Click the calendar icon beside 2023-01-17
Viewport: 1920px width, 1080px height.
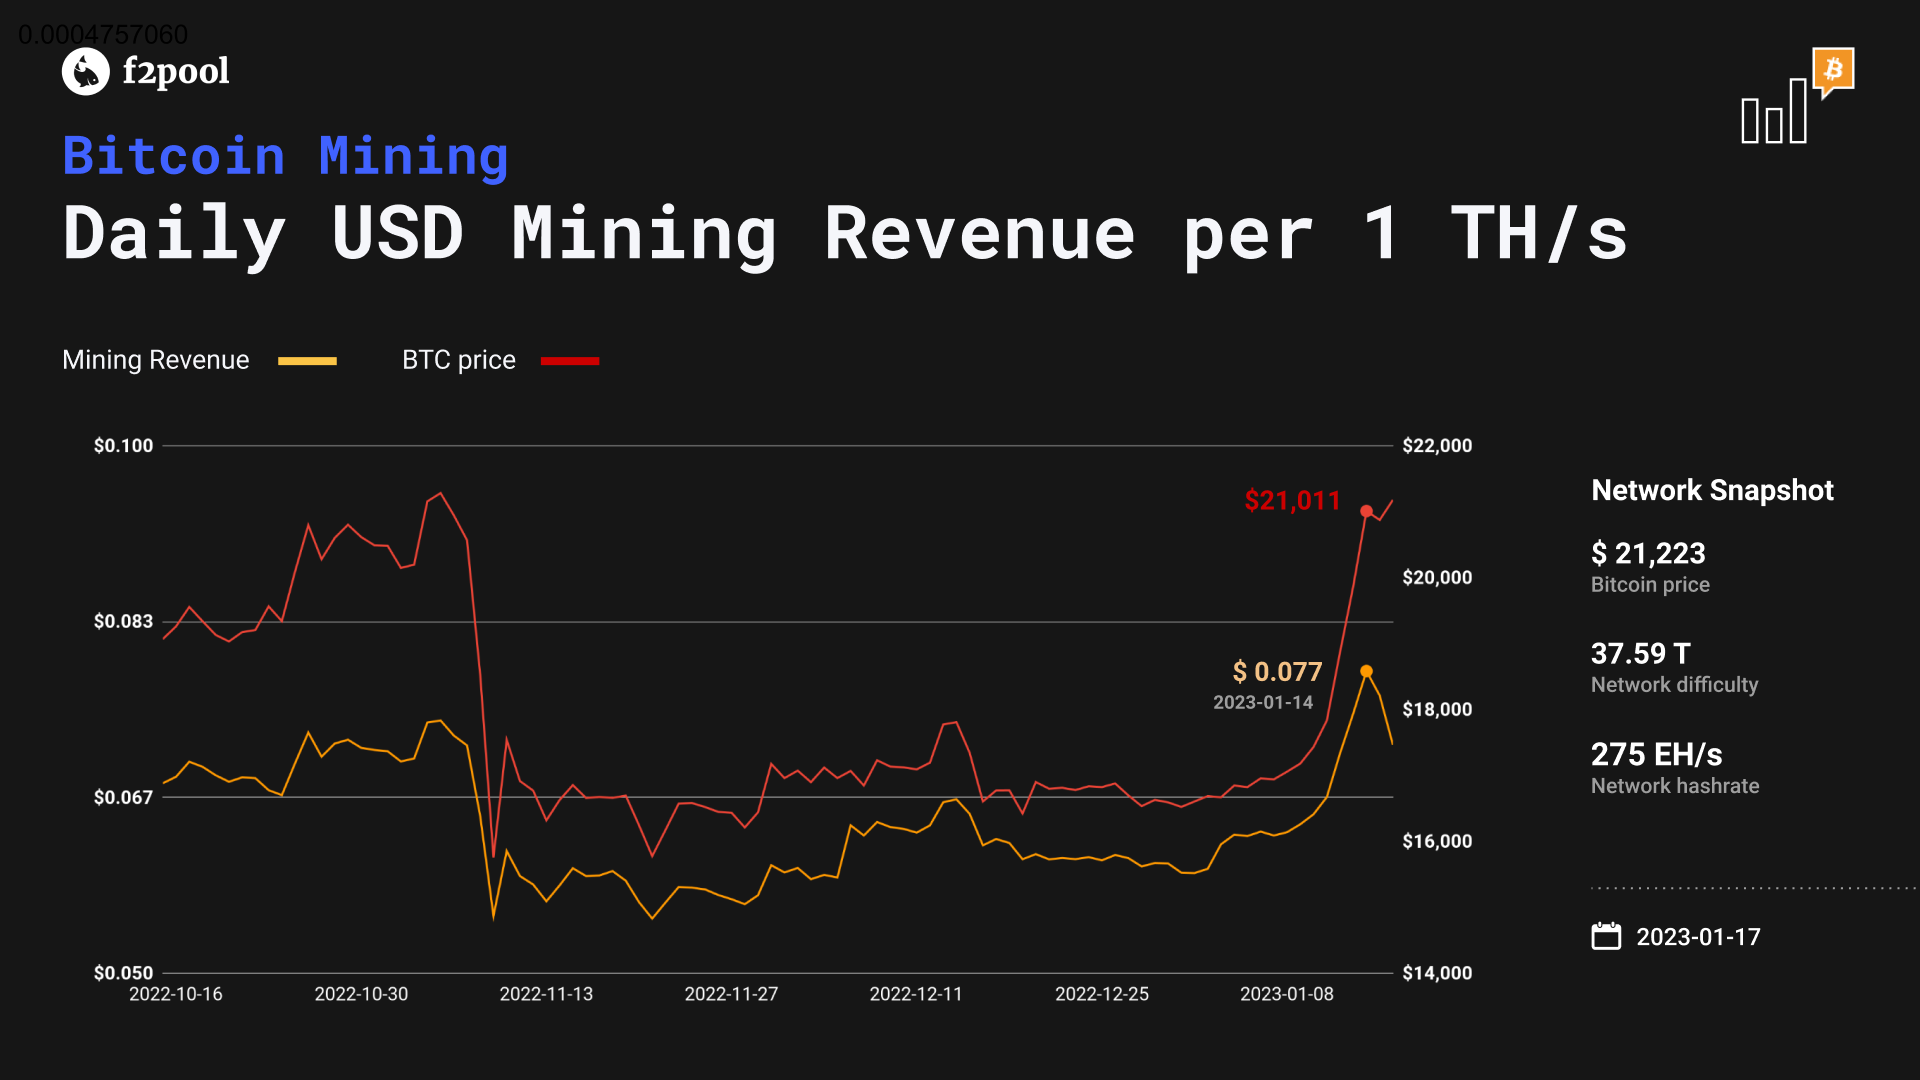click(x=1606, y=936)
